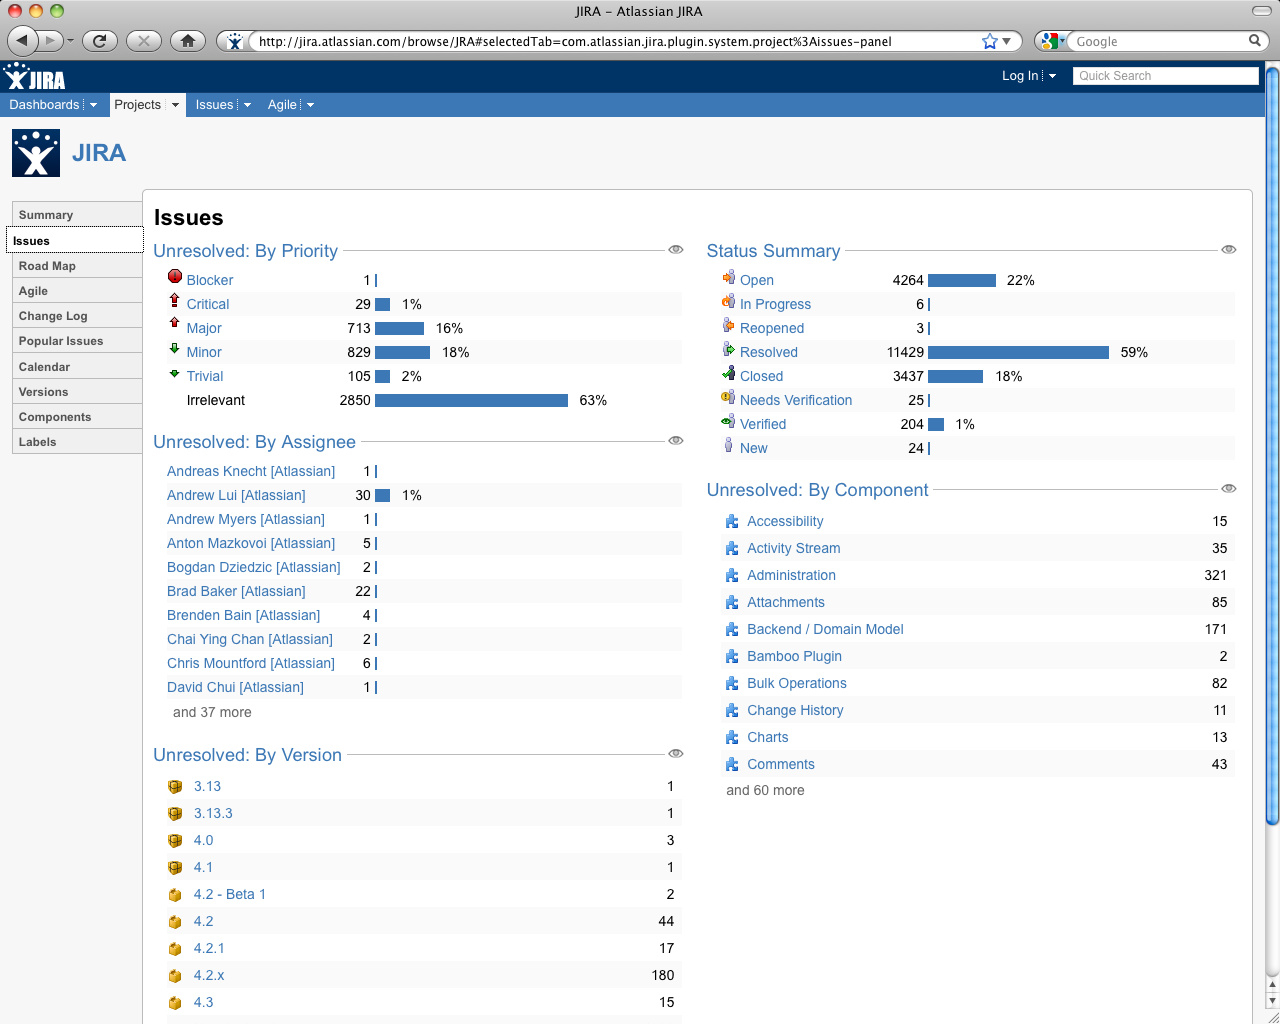Click the JIRA project avatar icon
The image size is (1280, 1024).
click(35, 152)
